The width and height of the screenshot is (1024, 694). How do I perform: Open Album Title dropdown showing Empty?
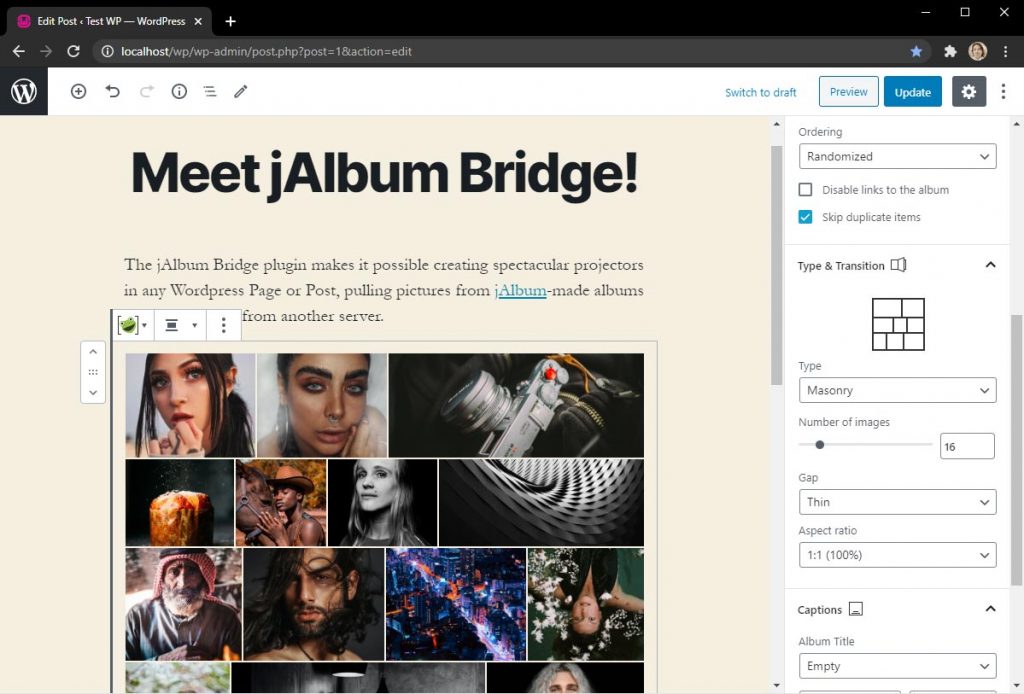[897, 666]
